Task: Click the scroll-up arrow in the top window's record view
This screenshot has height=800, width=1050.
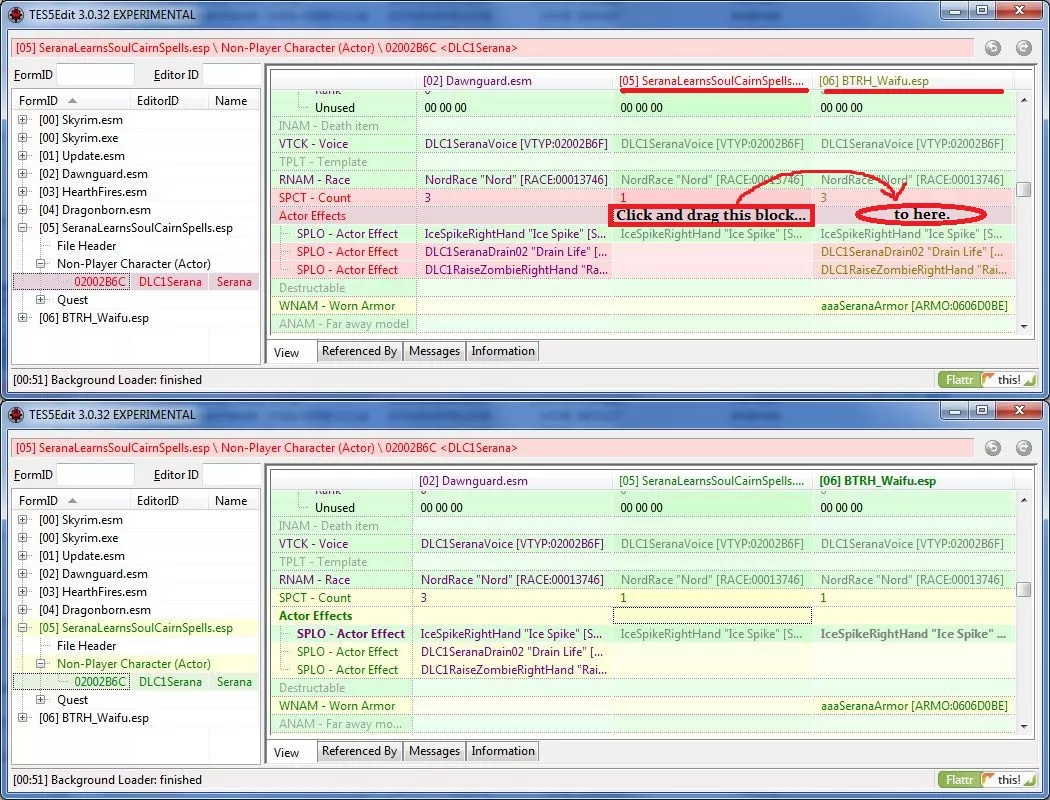Action: point(1024,100)
